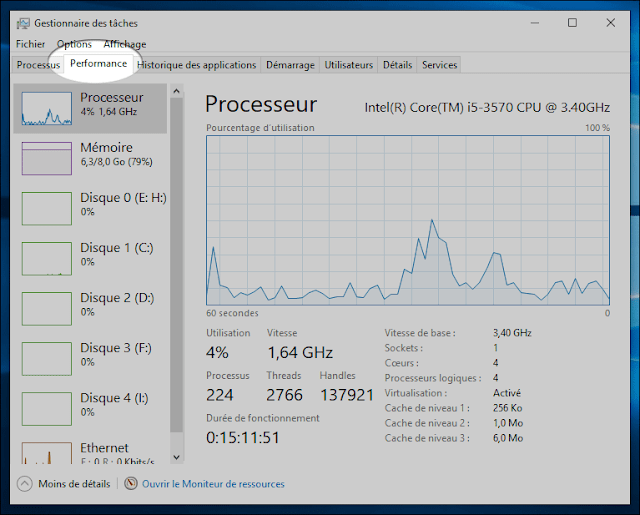
Task: Select the Ethernet graph thumbnail
Action: (x=47, y=453)
